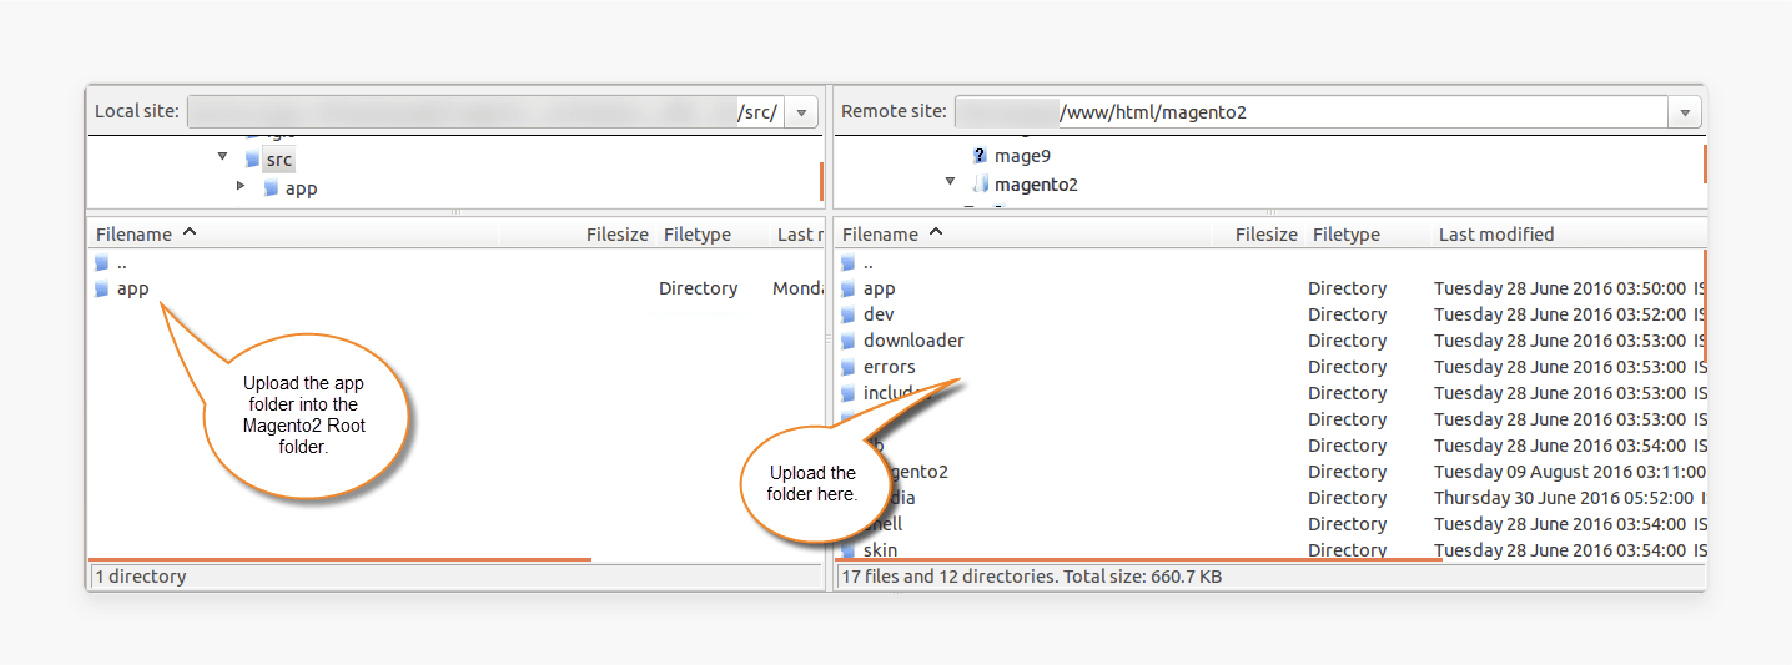Image resolution: width=1792 pixels, height=665 pixels.
Task: Select magento2 in the remote tree
Action: (x=1036, y=185)
